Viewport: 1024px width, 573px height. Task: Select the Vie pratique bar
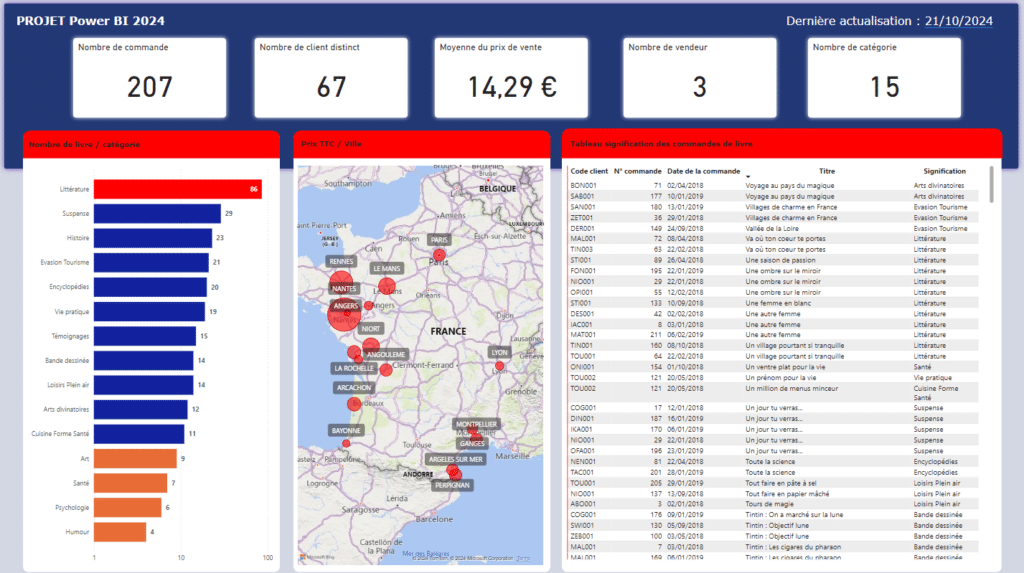150,312
